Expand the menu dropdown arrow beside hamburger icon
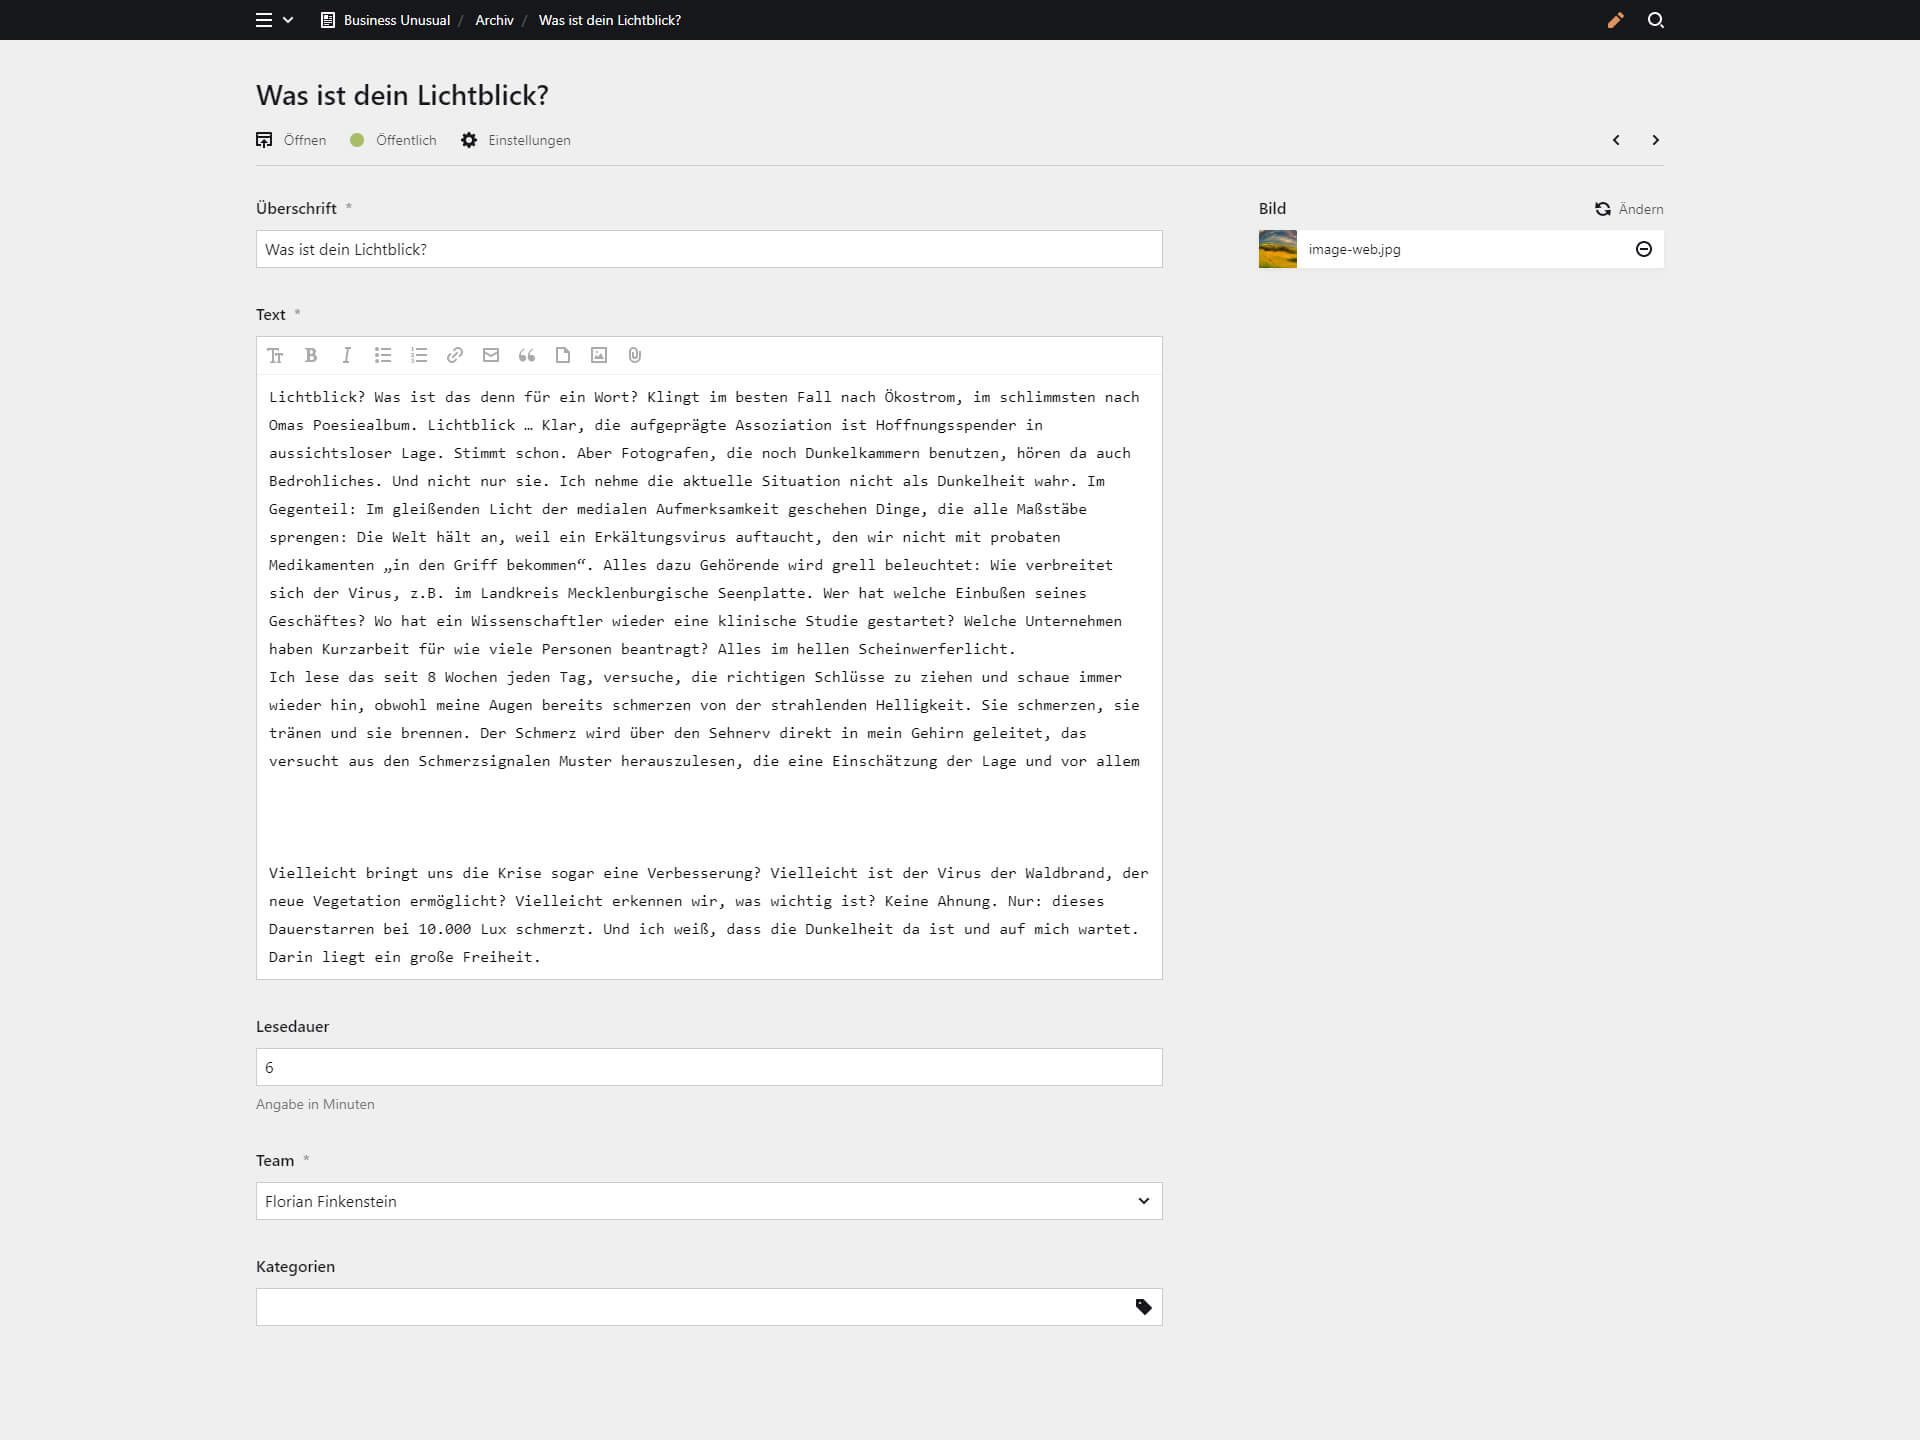This screenshot has height=1440, width=1920. click(288, 20)
